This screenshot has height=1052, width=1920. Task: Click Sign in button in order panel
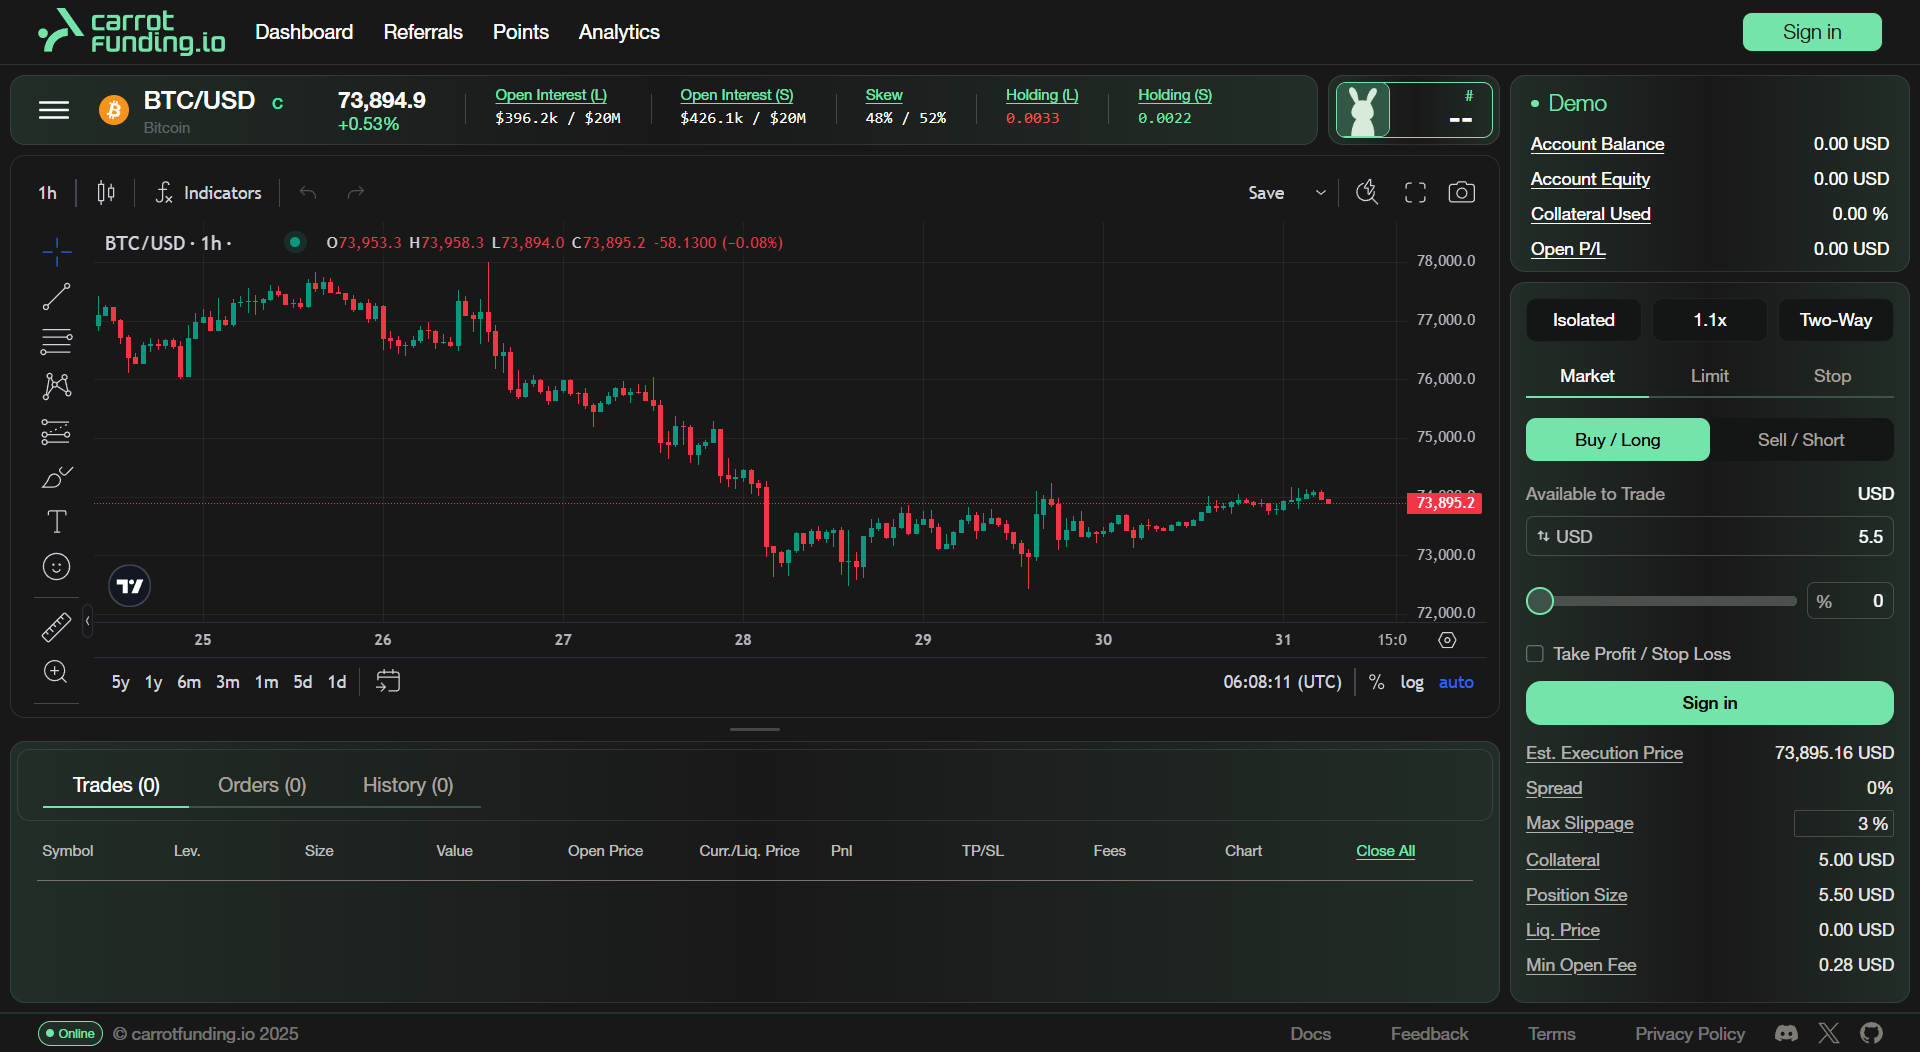[1710, 703]
